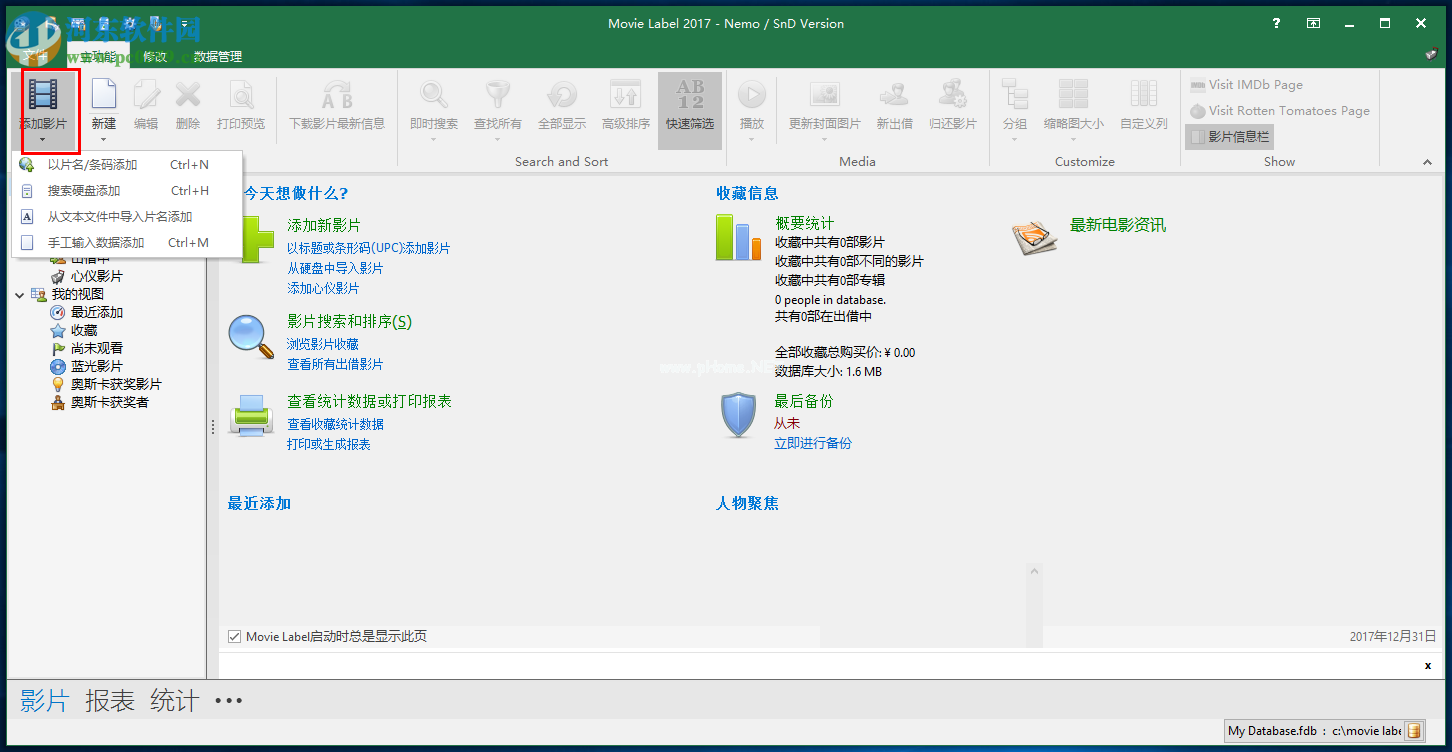Switch to the 修改 tab
The image size is (1452, 752).
[x=155, y=57]
